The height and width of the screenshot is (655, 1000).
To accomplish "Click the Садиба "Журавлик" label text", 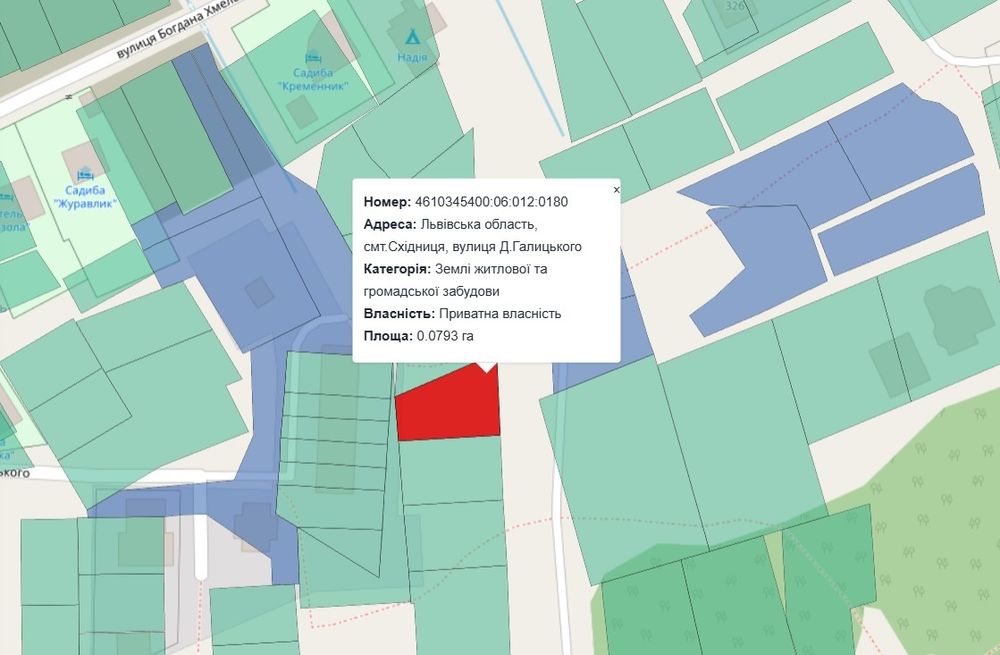I will 85,197.
